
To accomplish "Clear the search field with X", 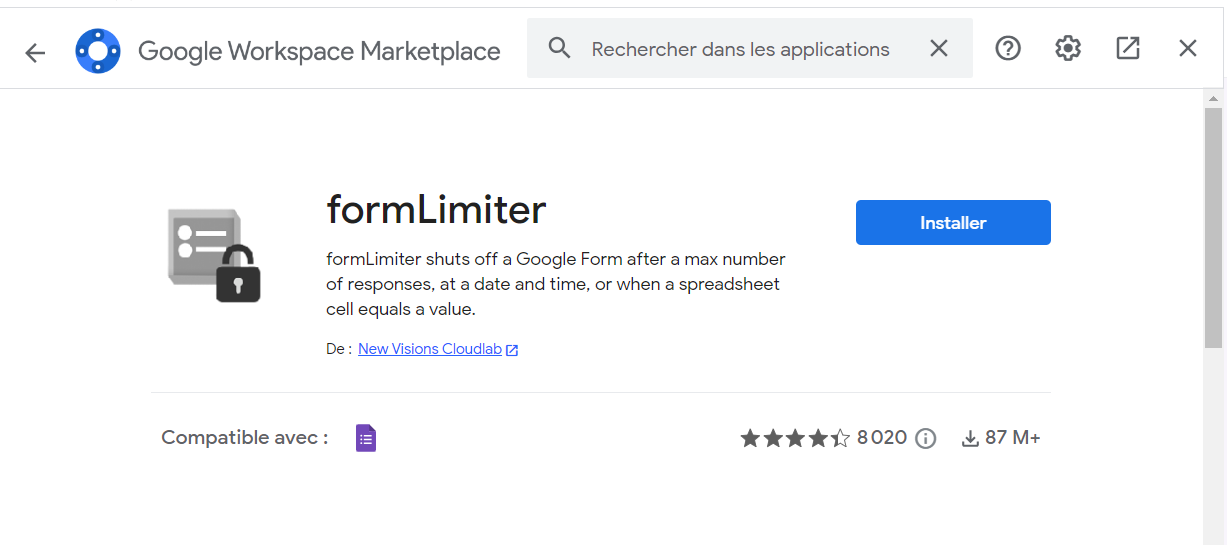I will pyautogui.click(x=938, y=49).
